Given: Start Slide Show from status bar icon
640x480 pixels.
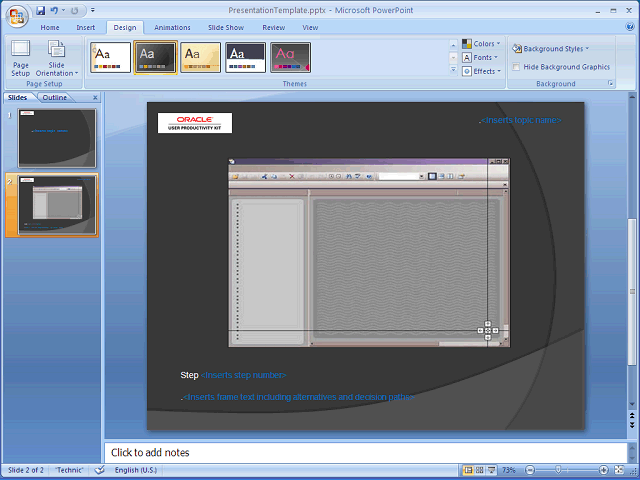Looking at the screenshot, I should click(491, 470).
